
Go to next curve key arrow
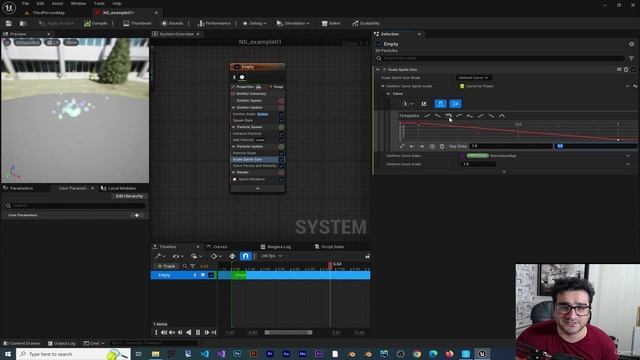[422, 146]
